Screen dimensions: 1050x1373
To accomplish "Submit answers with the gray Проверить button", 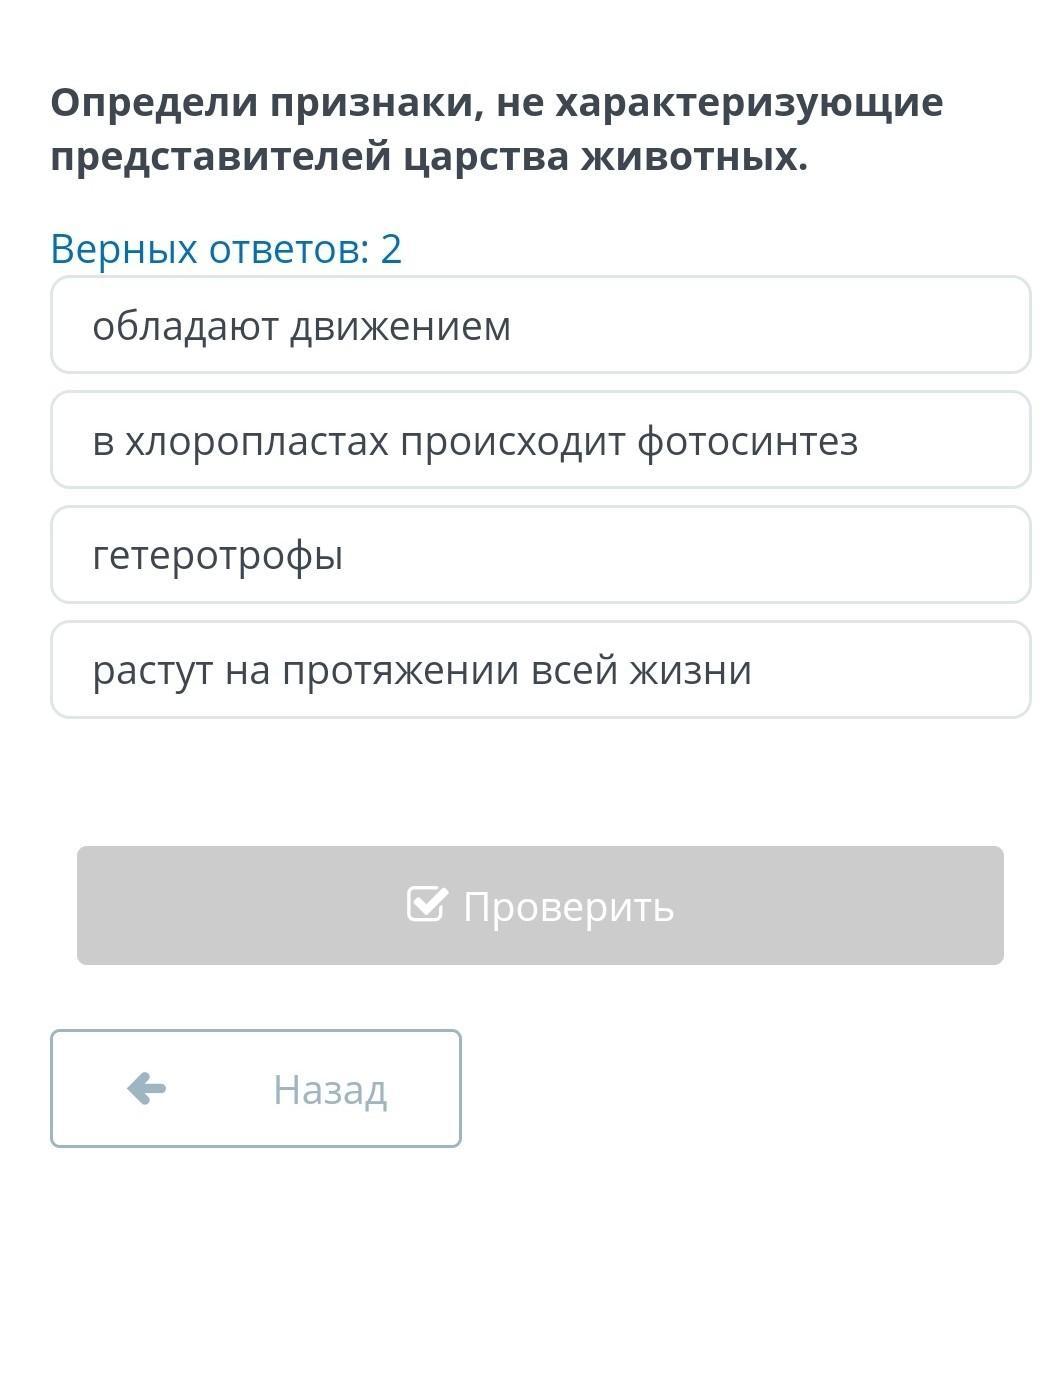I will point(540,905).
